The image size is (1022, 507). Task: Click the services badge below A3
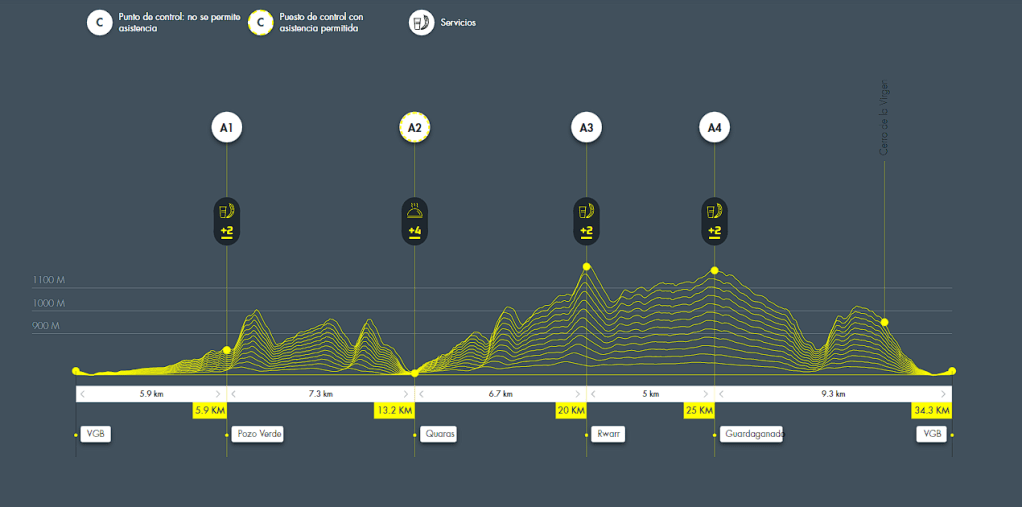[x=586, y=220]
